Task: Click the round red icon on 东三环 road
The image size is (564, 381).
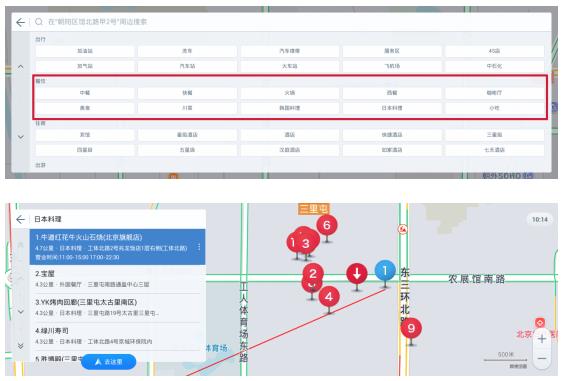Action: 403,229
